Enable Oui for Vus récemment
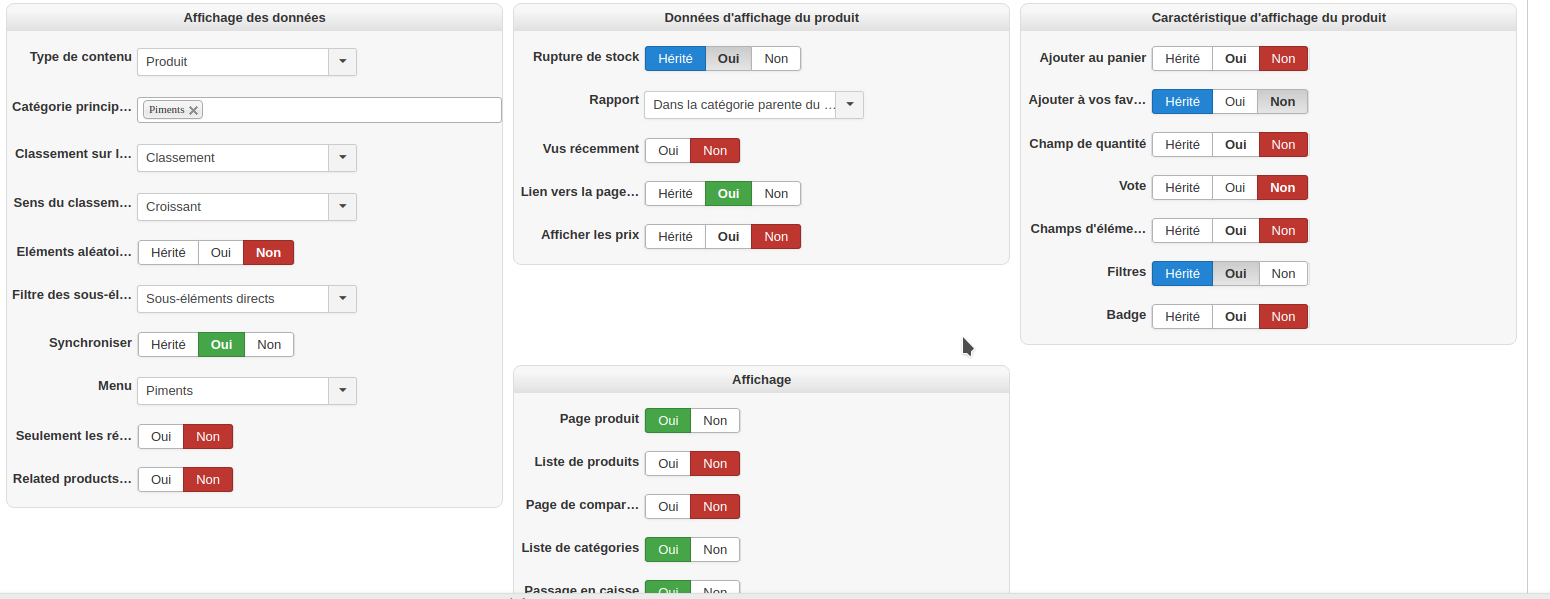Viewport: 1550px width, 599px height. (x=668, y=151)
